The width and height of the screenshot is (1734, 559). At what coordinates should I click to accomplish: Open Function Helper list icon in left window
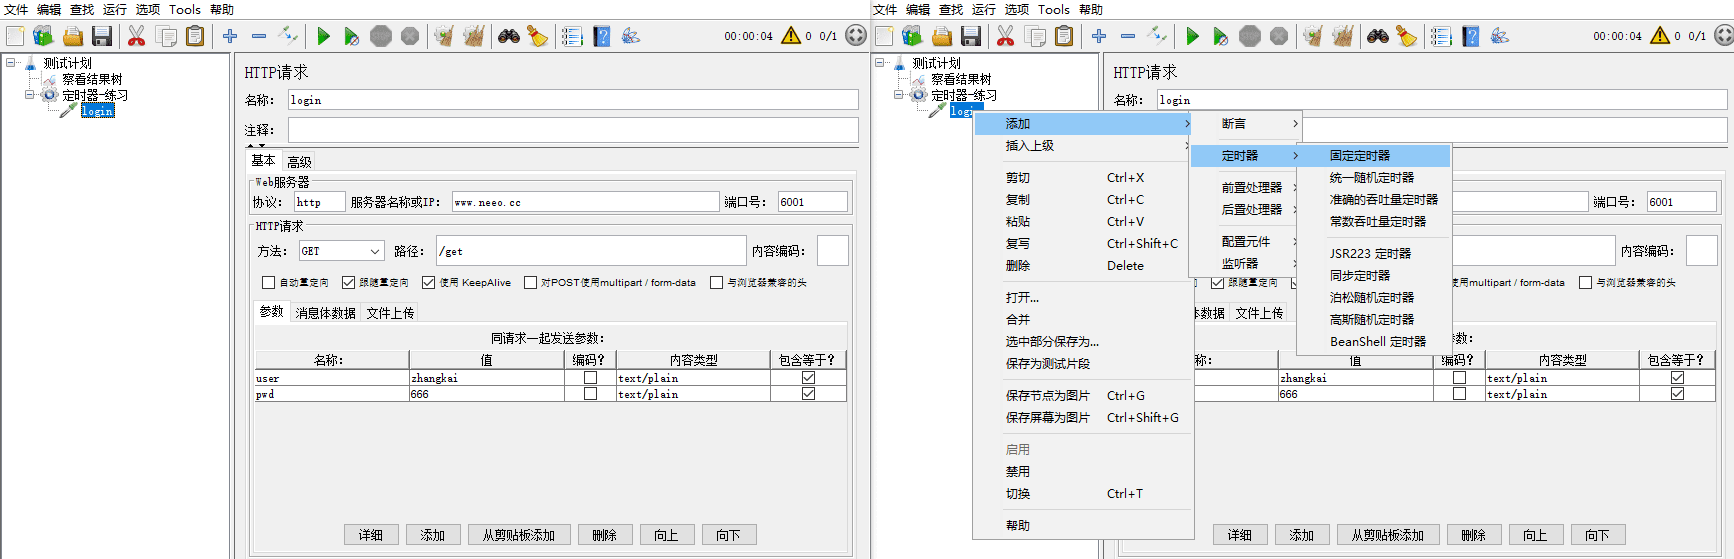[x=572, y=36]
